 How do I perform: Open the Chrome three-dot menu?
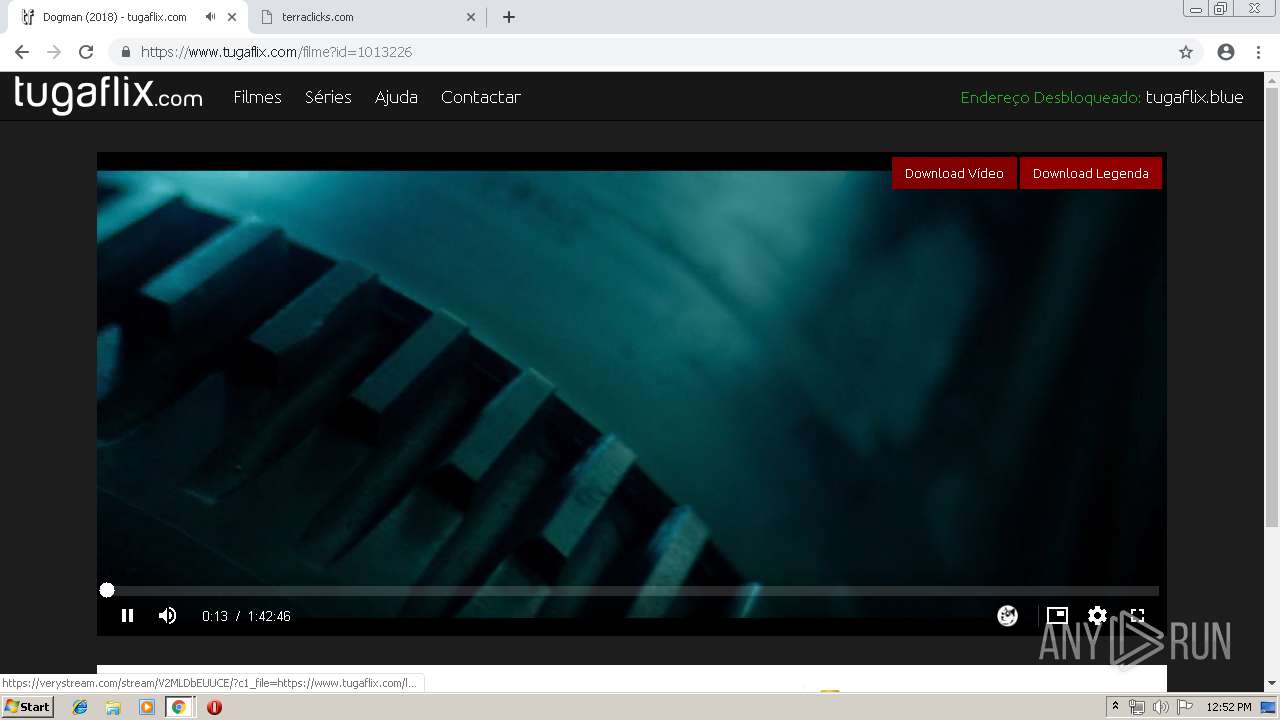point(1257,52)
